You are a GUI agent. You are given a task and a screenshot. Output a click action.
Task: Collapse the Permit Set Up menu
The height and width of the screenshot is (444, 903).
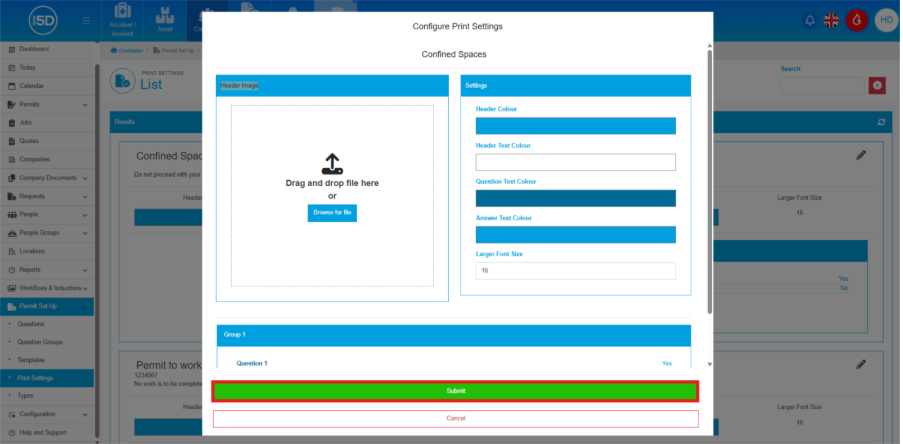47,306
